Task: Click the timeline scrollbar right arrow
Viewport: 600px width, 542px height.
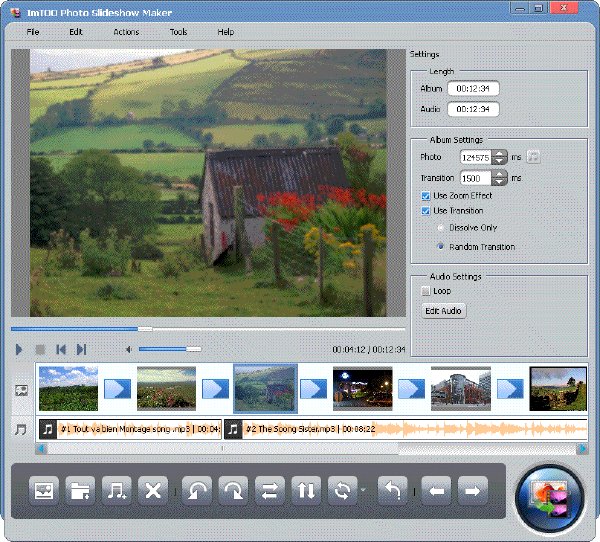Action: point(582,449)
